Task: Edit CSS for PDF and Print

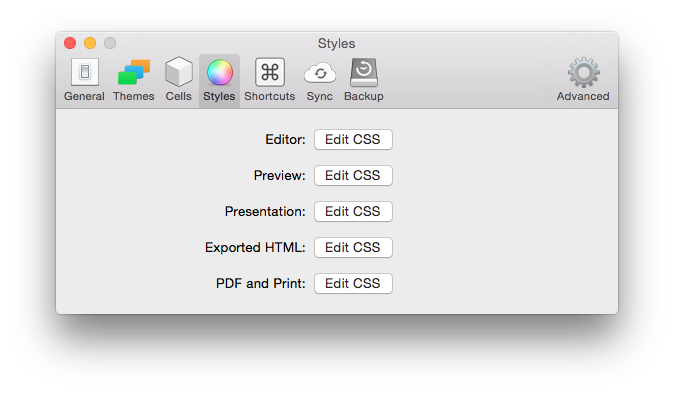Action: [x=353, y=284]
